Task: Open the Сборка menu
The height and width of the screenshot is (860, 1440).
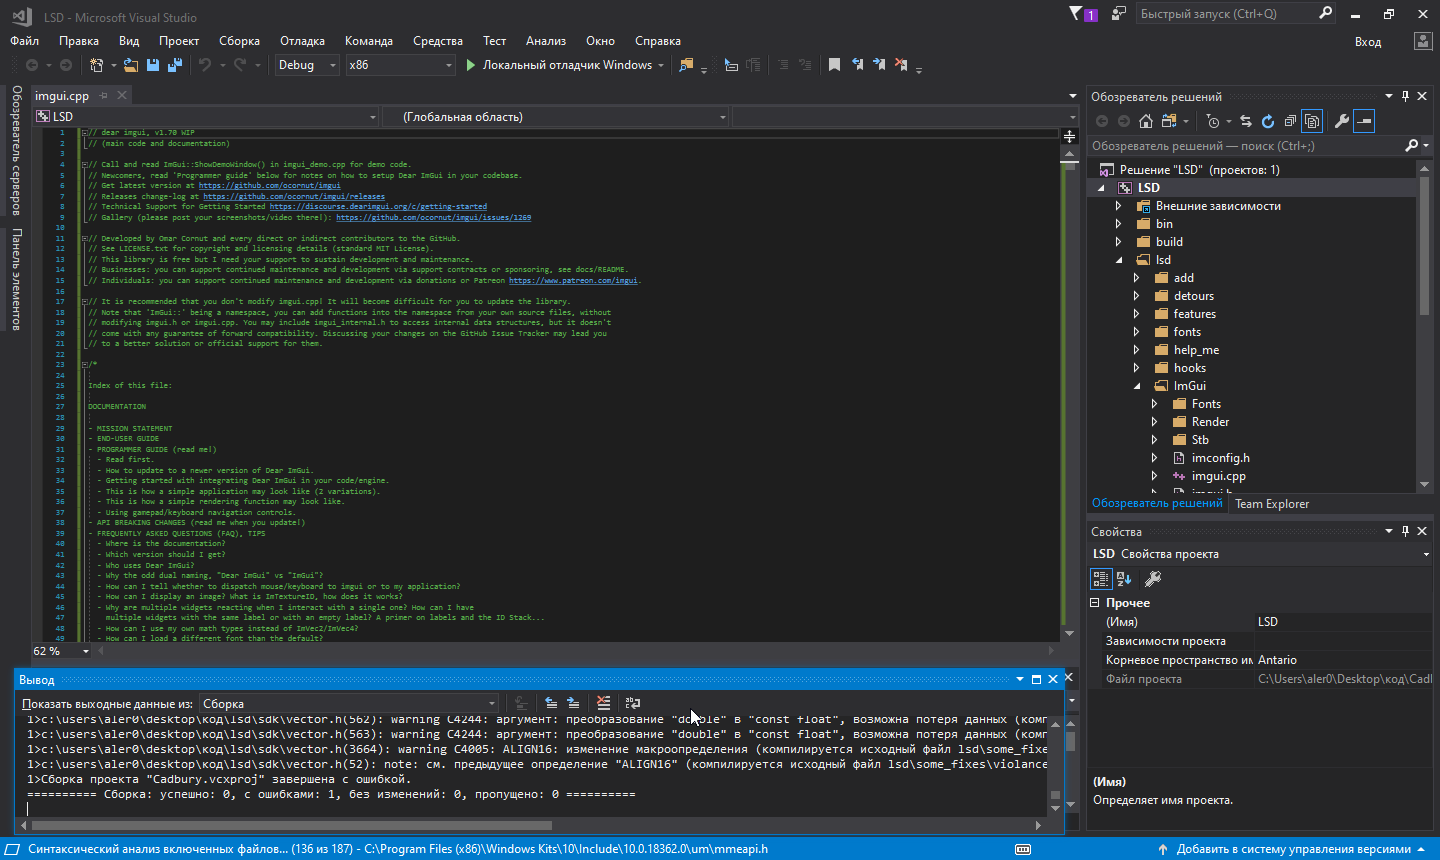Action: pos(239,41)
